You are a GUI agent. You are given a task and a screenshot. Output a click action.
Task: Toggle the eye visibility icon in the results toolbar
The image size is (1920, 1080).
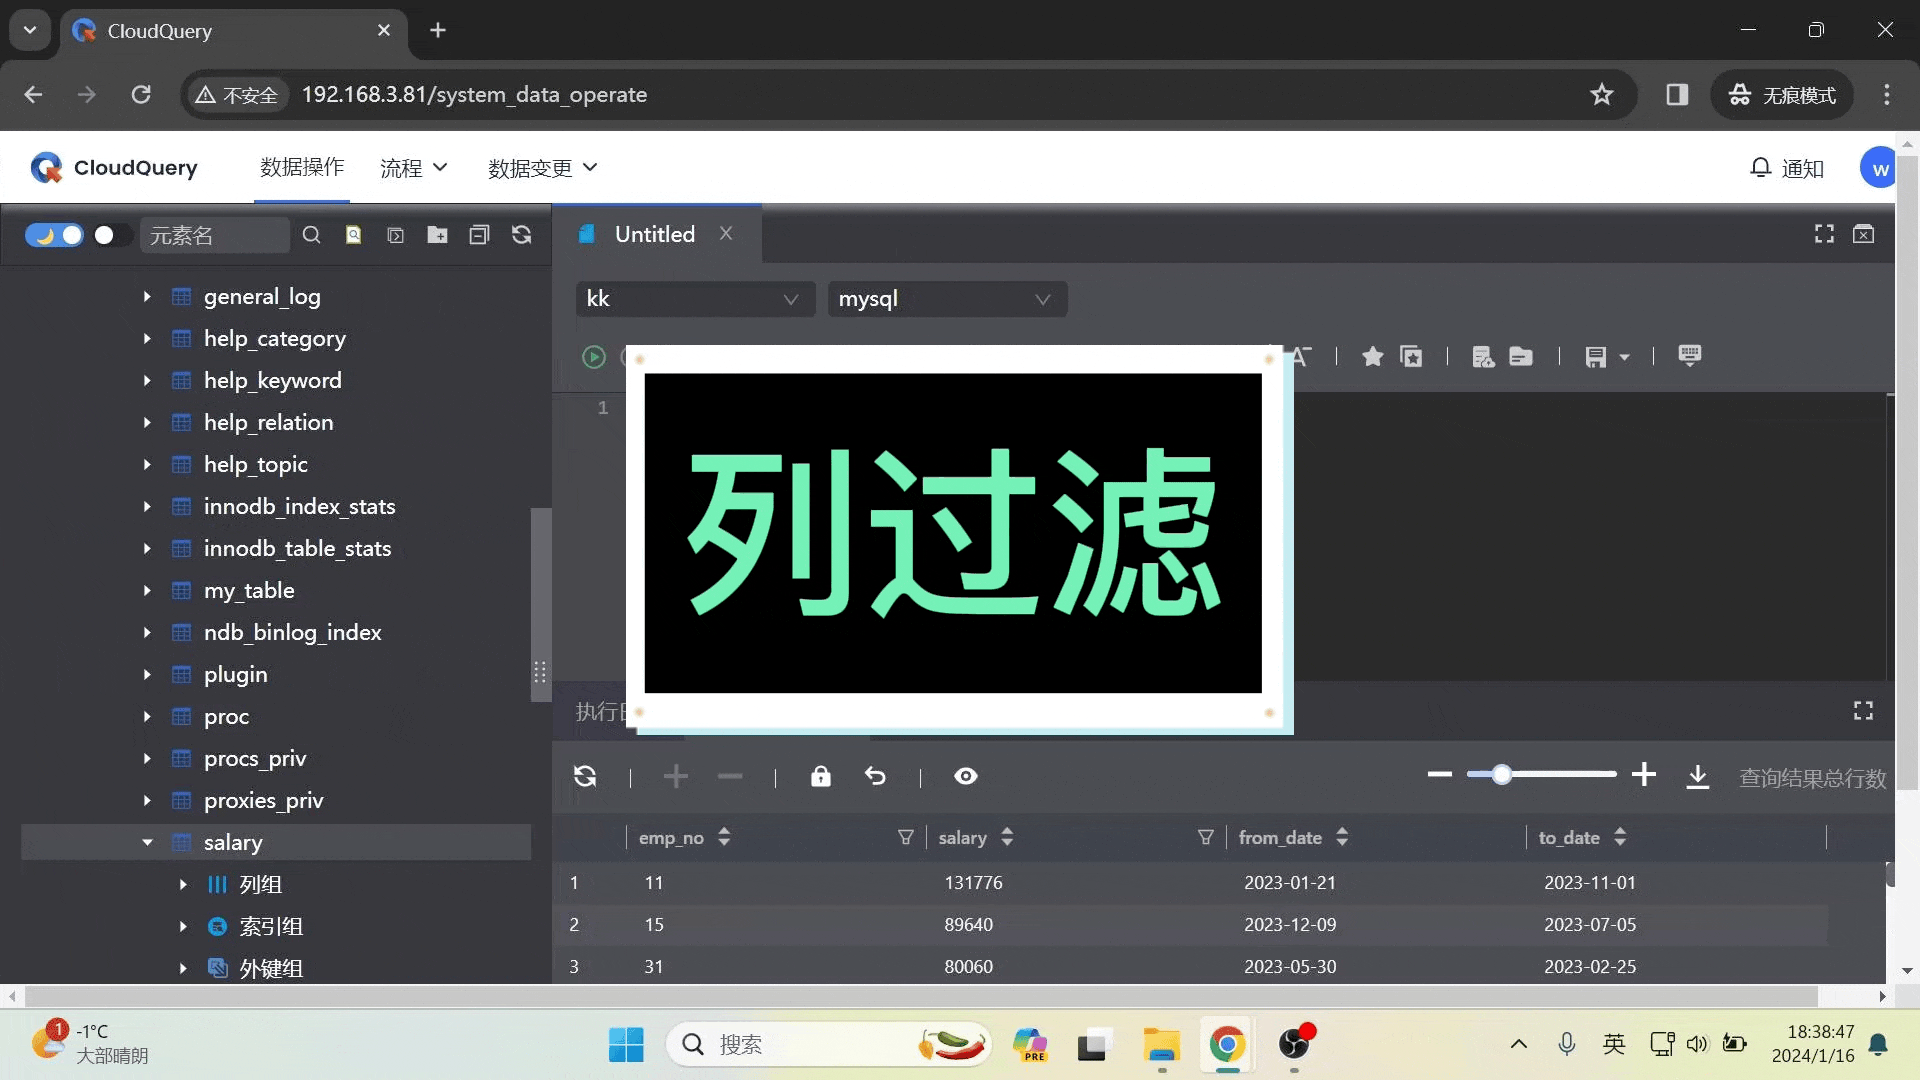point(964,776)
